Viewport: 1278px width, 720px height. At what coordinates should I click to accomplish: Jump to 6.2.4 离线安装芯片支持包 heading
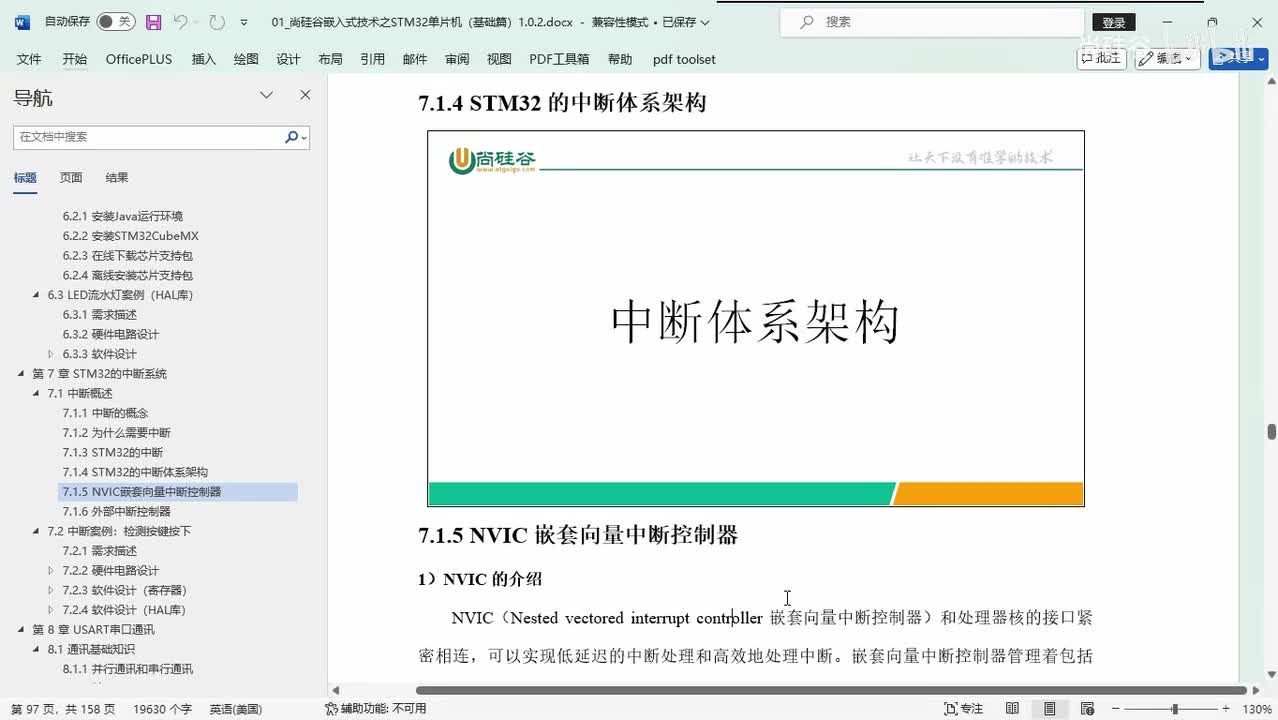128,275
